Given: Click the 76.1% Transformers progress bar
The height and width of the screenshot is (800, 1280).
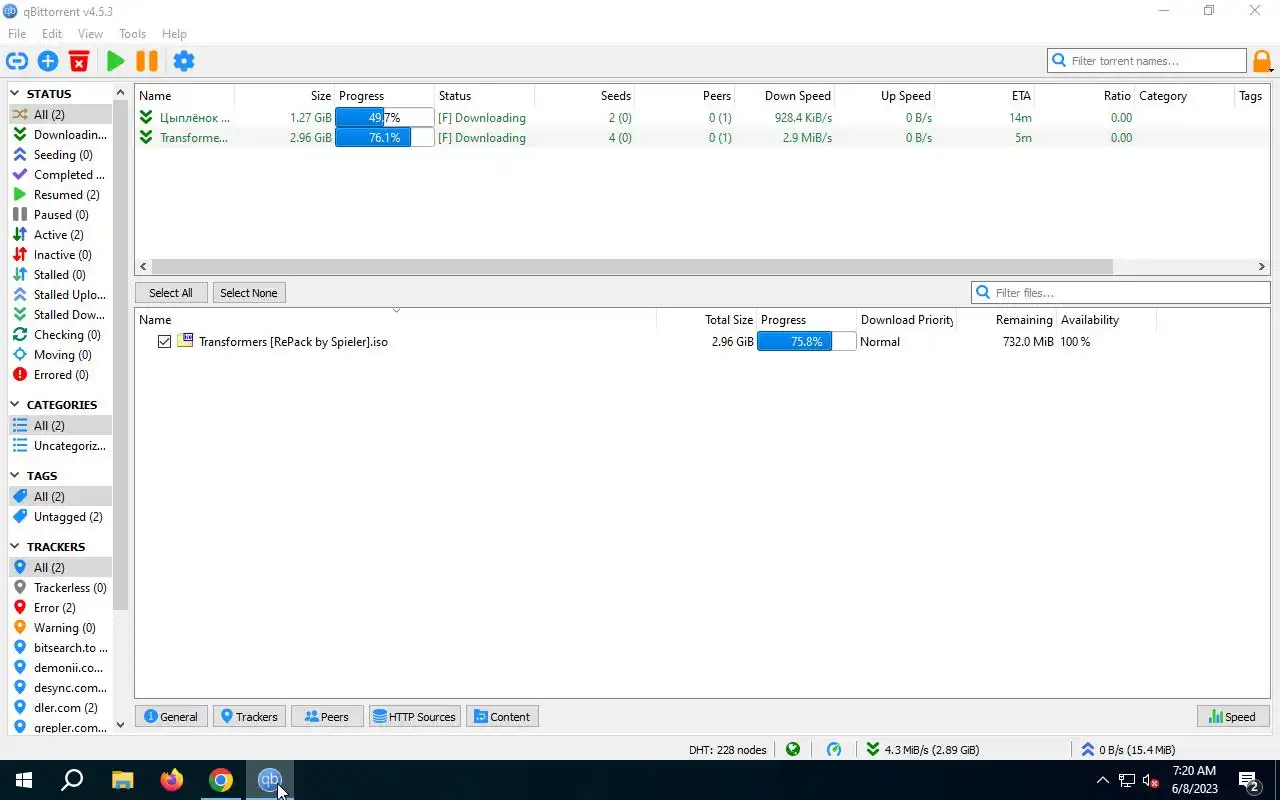Looking at the screenshot, I should coord(384,138).
